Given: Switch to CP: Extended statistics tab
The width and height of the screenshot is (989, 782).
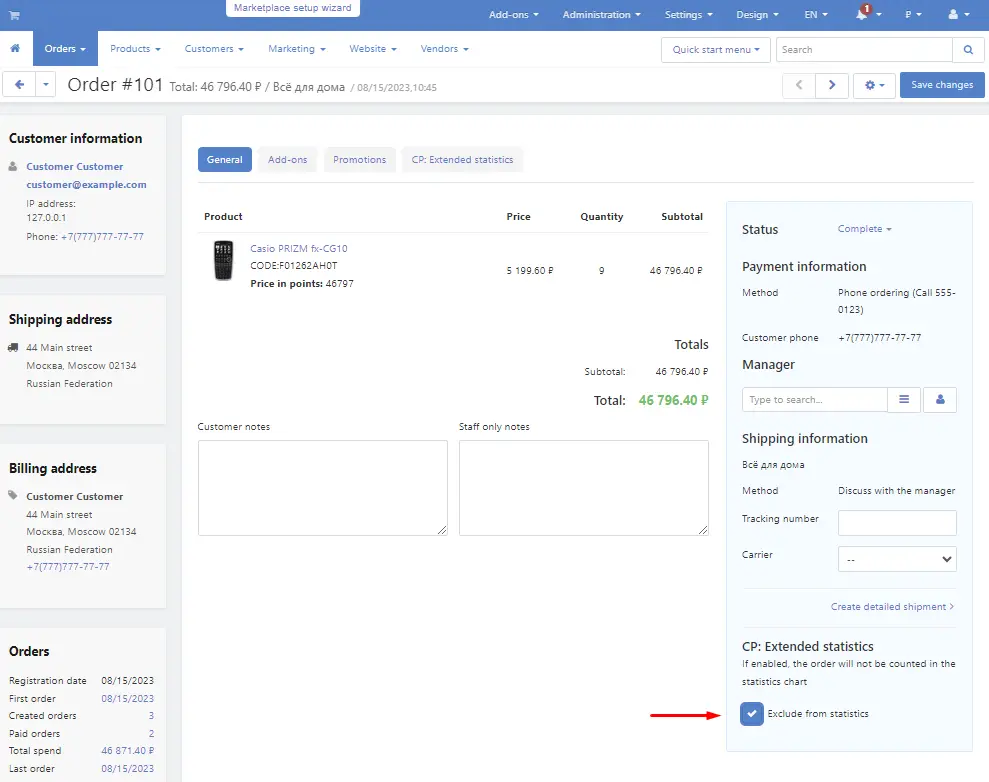Looking at the screenshot, I should (x=462, y=160).
